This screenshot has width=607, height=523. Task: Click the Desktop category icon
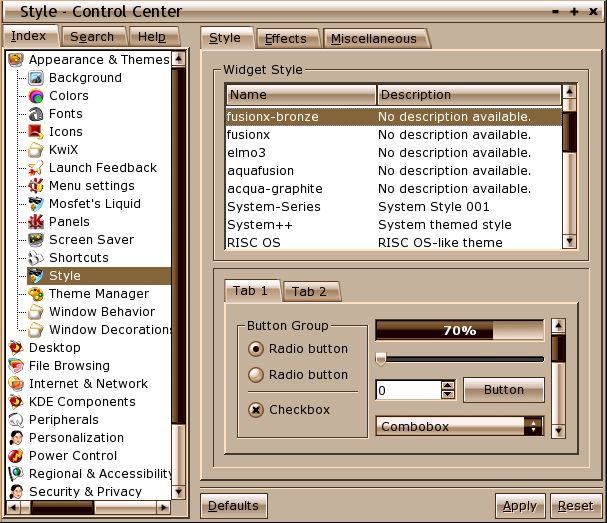(16, 348)
